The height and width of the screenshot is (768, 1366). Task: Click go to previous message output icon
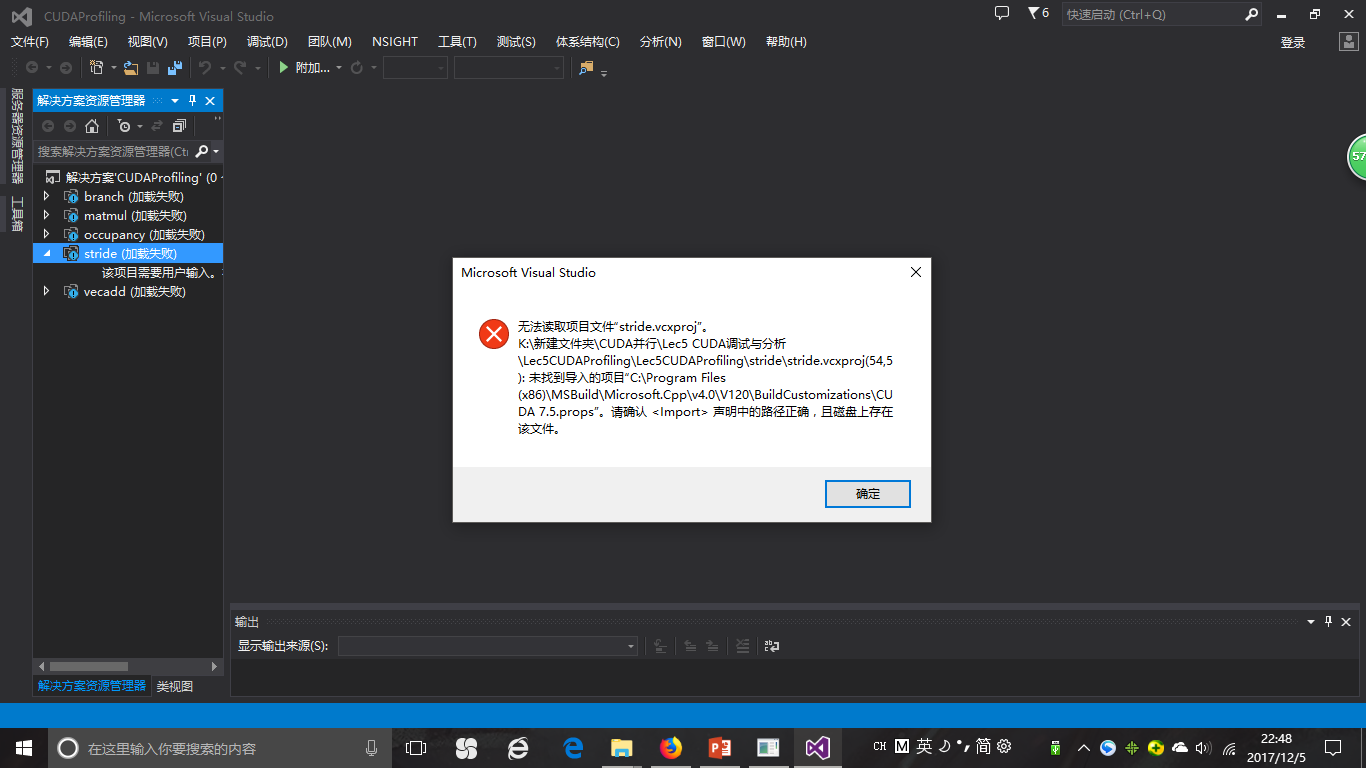(x=690, y=646)
